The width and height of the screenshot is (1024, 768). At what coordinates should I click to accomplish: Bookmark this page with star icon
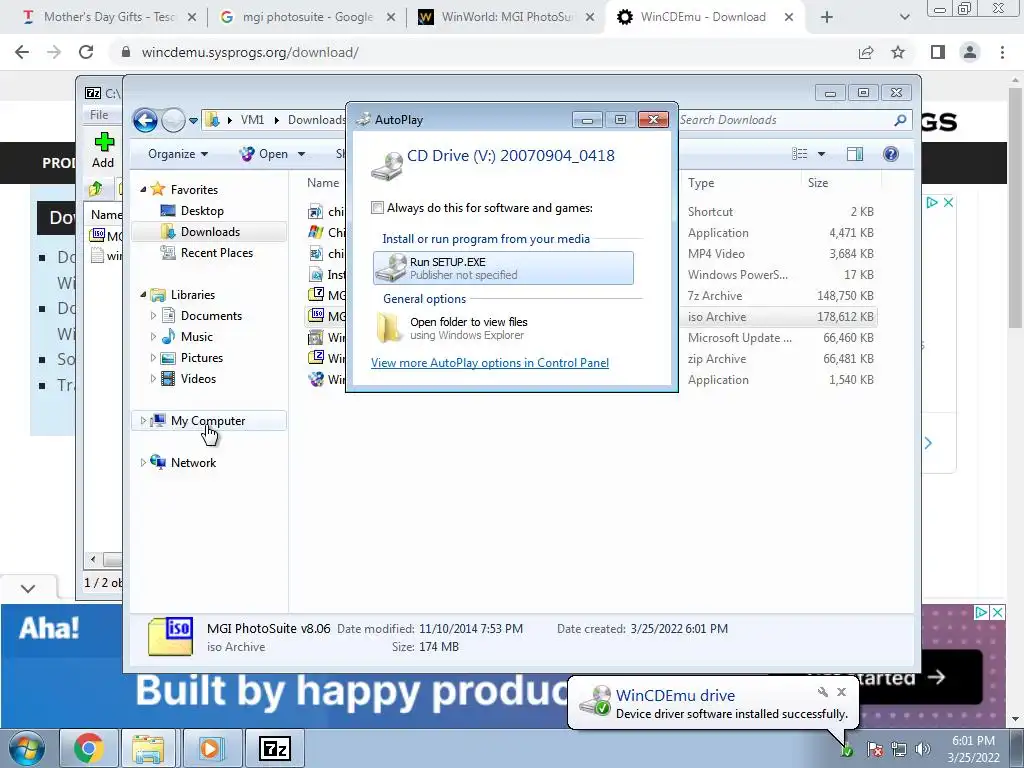click(x=898, y=52)
